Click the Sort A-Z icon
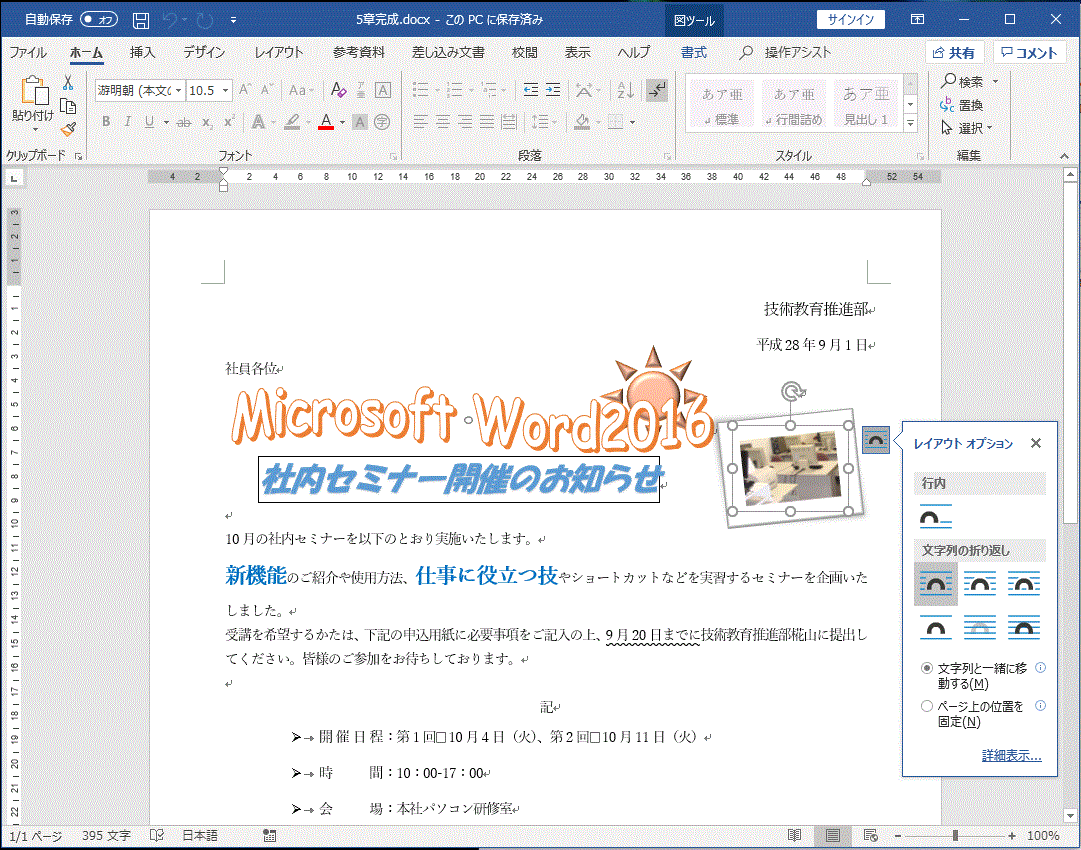Viewport: 1081px width, 850px height. 626,90
